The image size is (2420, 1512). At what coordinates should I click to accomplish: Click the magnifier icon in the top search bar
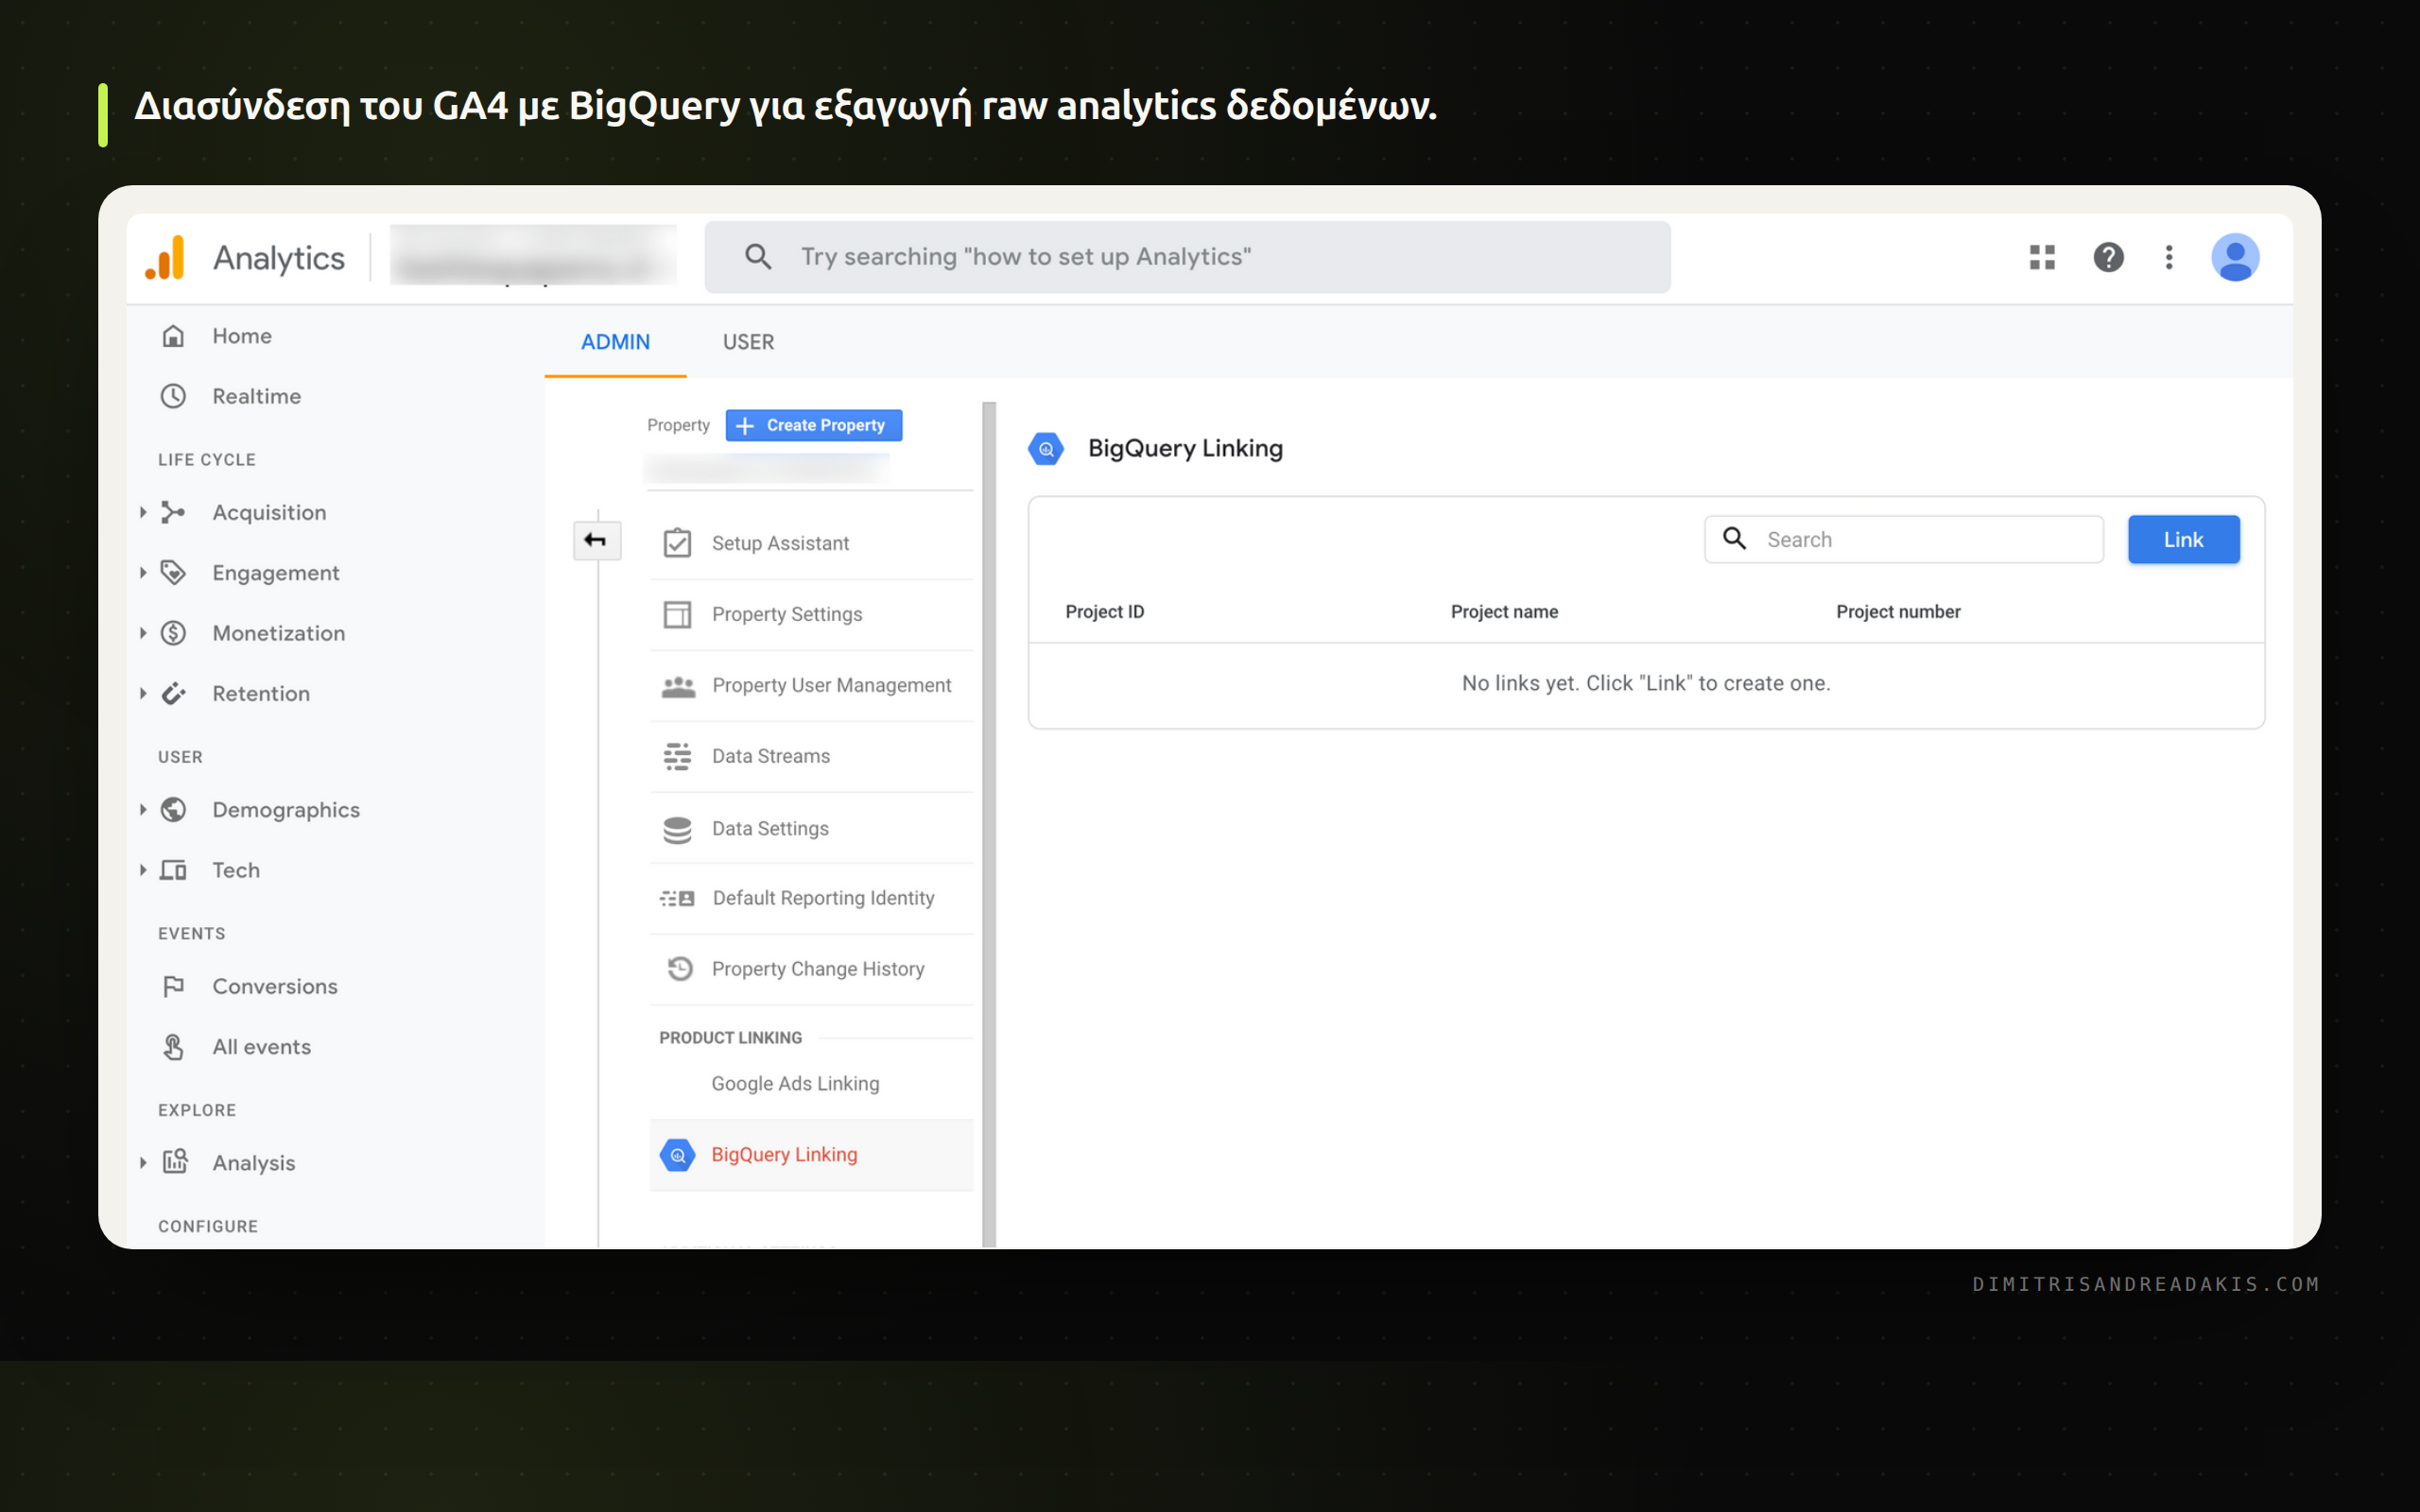click(758, 257)
